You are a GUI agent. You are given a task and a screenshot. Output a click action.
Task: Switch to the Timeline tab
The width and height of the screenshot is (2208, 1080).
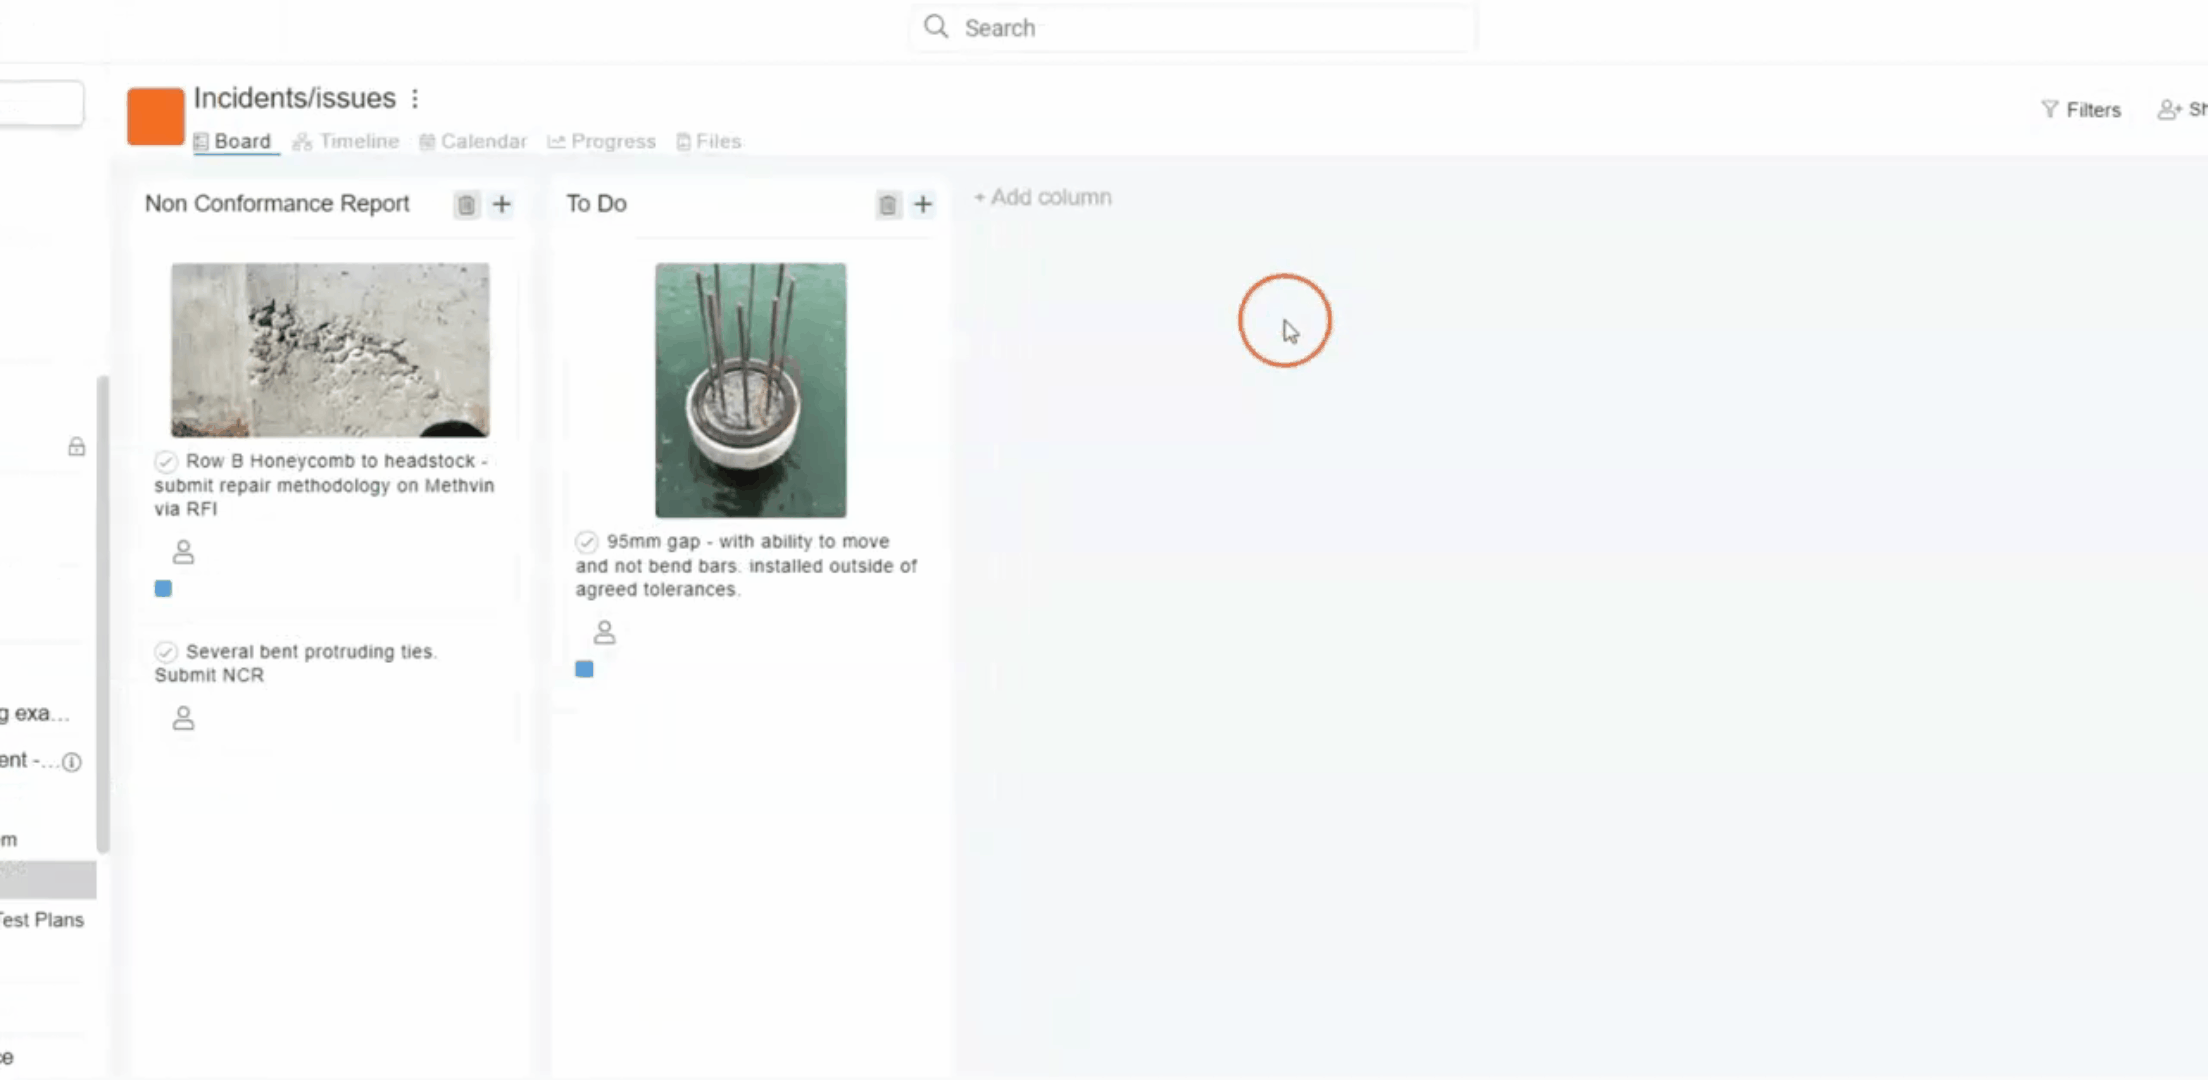point(346,142)
